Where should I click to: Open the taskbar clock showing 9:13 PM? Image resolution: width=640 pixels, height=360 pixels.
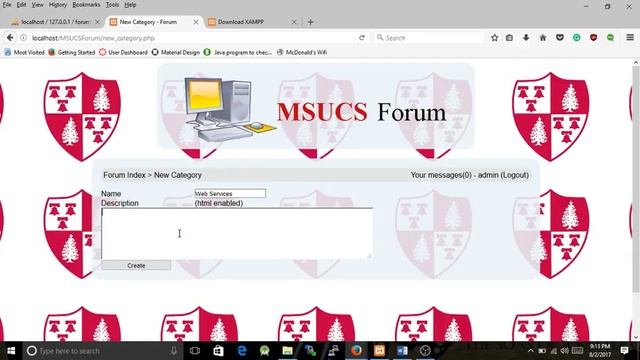point(600,351)
